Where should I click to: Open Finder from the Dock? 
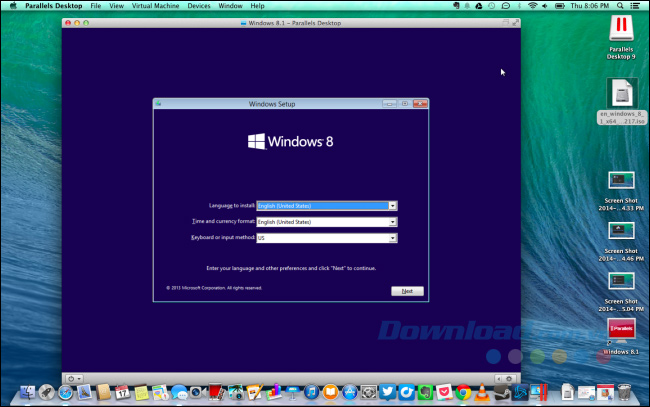point(27,392)
